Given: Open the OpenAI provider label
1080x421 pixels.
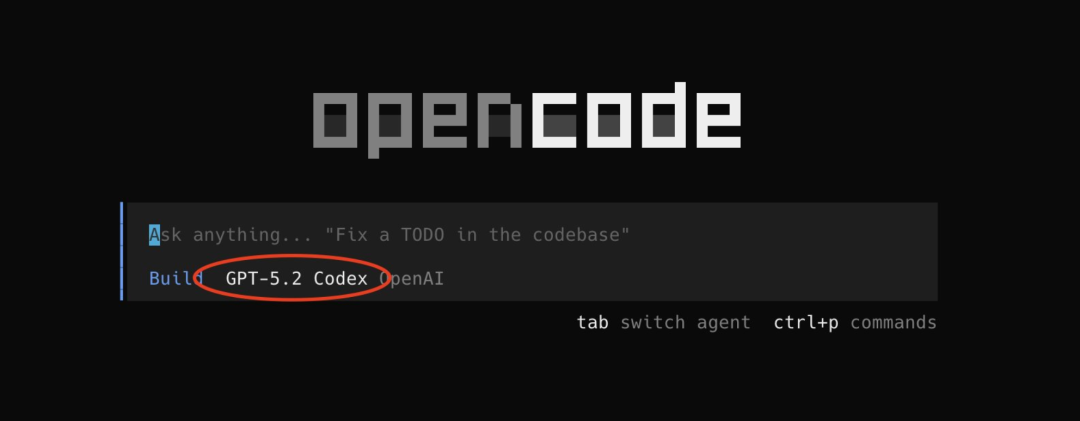Looking at the screenshot, I should (411, 279).
